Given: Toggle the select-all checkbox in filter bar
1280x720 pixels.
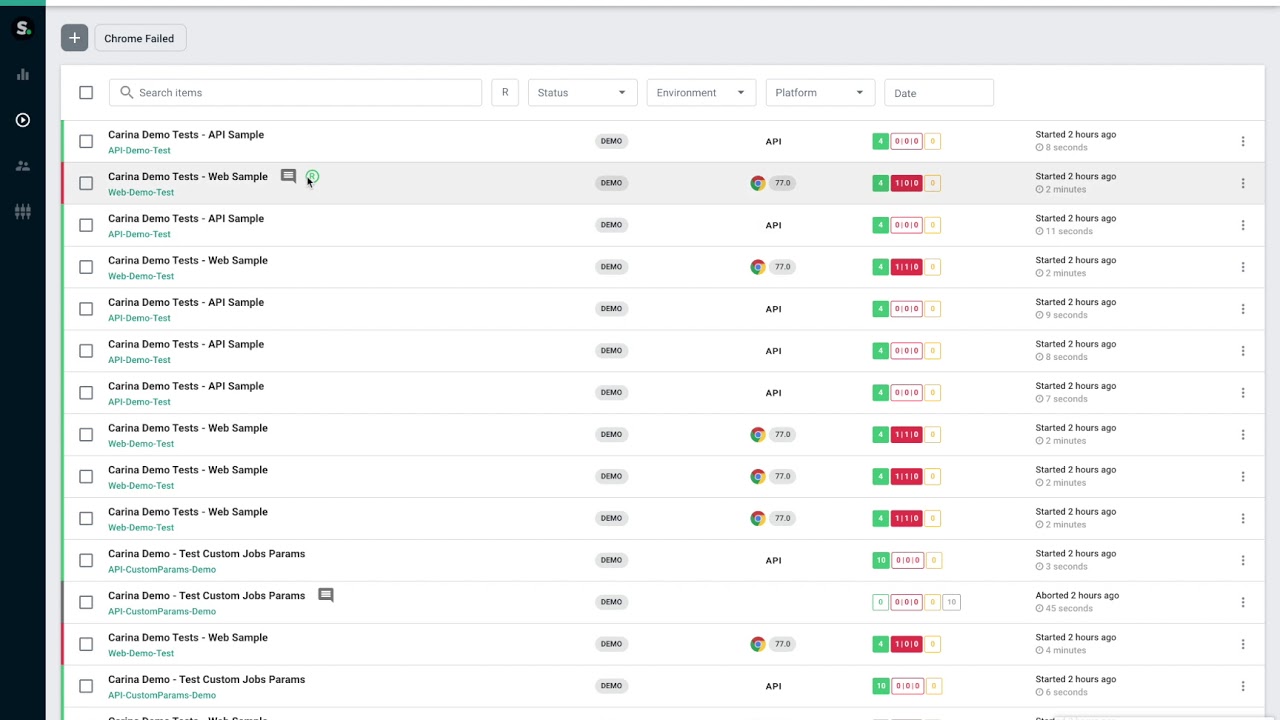Looking at the screenshot, I should point(86,93).
